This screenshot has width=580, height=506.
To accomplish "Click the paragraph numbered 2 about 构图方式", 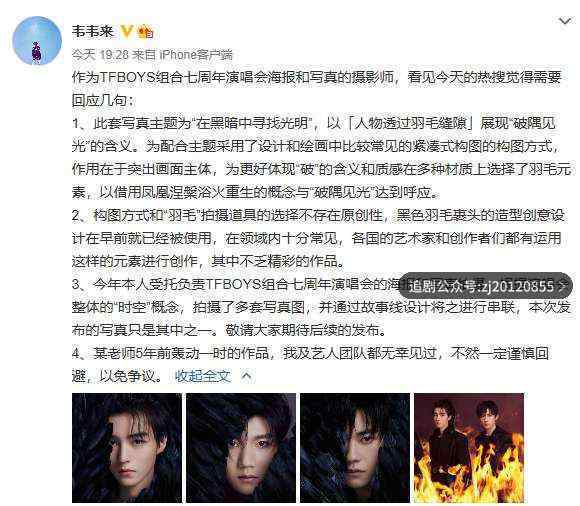I will pos(318,238).
